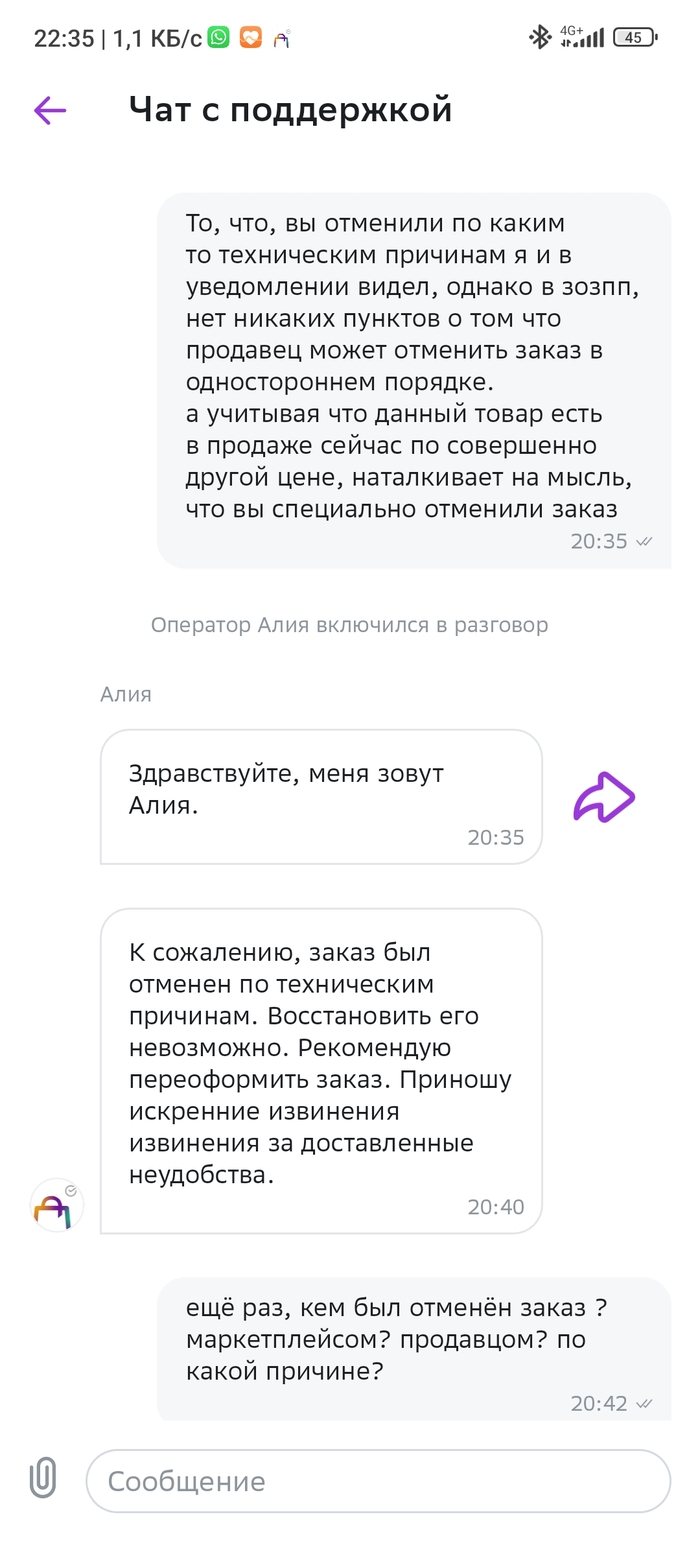Tap the Bluetooth status icon
This screenshot has width=700, height=1556.
pyautogui.click(x=540, y=38)
